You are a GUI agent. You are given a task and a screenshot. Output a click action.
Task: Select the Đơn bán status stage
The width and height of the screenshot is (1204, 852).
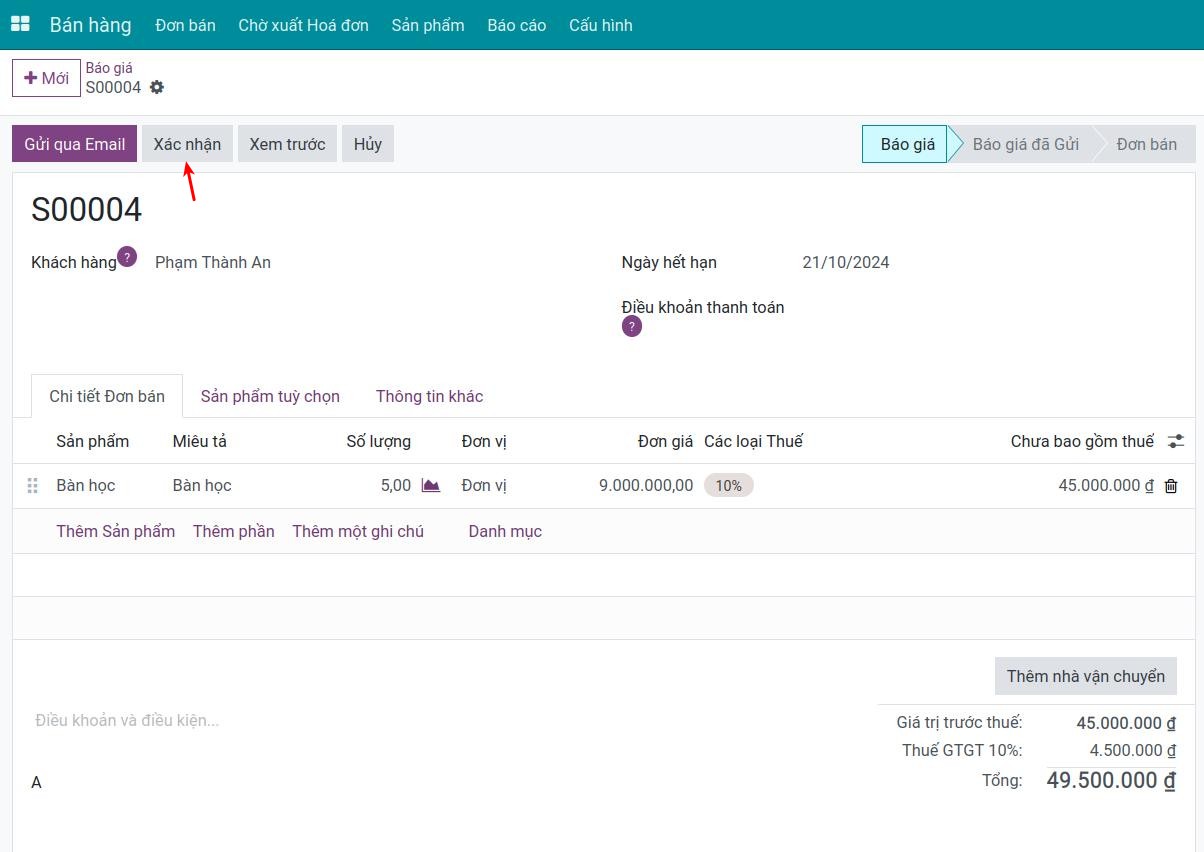[x=1147, y=144]
